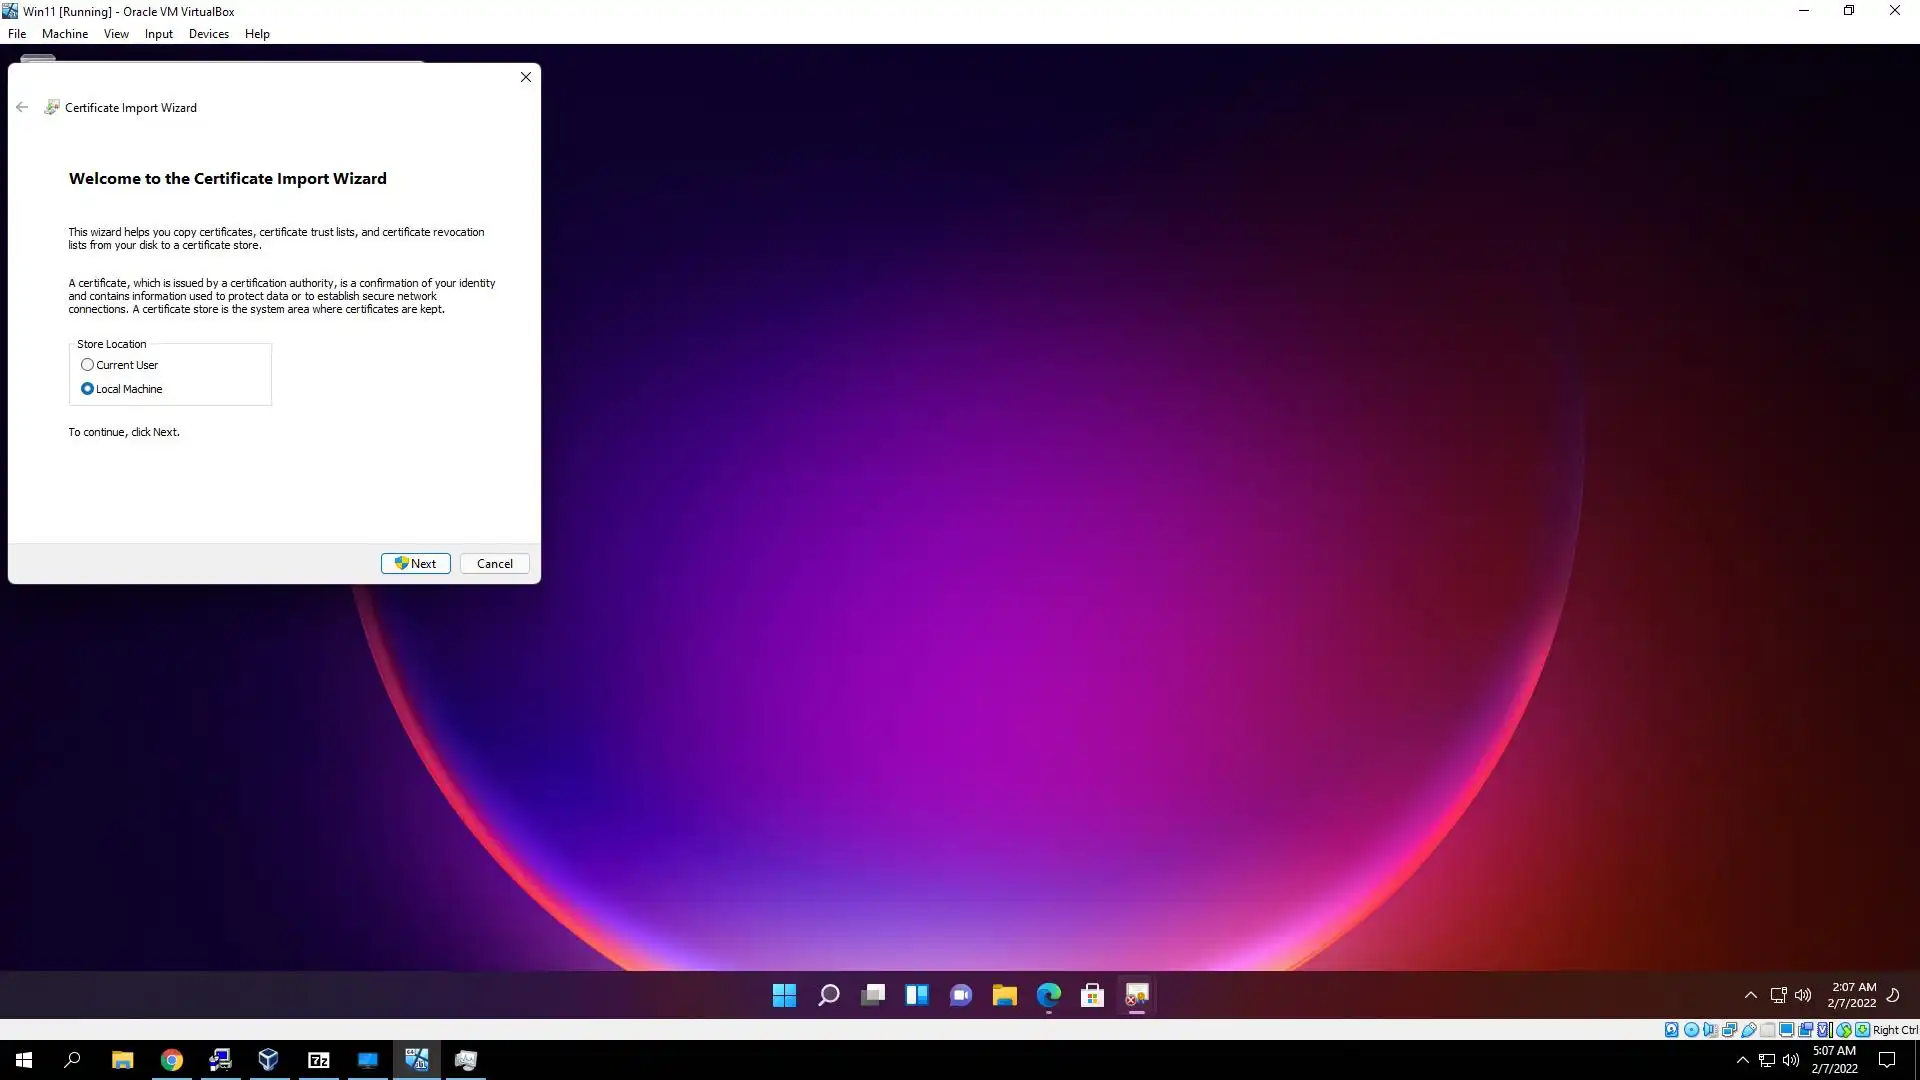Screen dimensions: 1920x1080
Task: Go back using the wizard's arrow
Action: click(22, 108)
